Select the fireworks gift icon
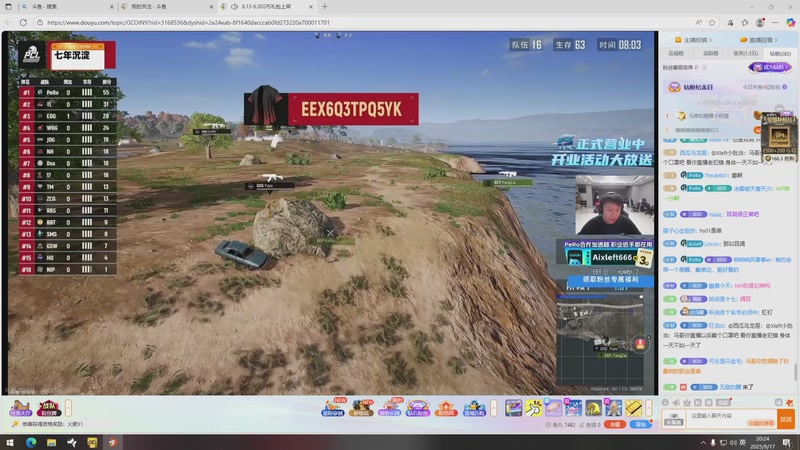Viewport: 800px width, 450px height. (573, 408)
